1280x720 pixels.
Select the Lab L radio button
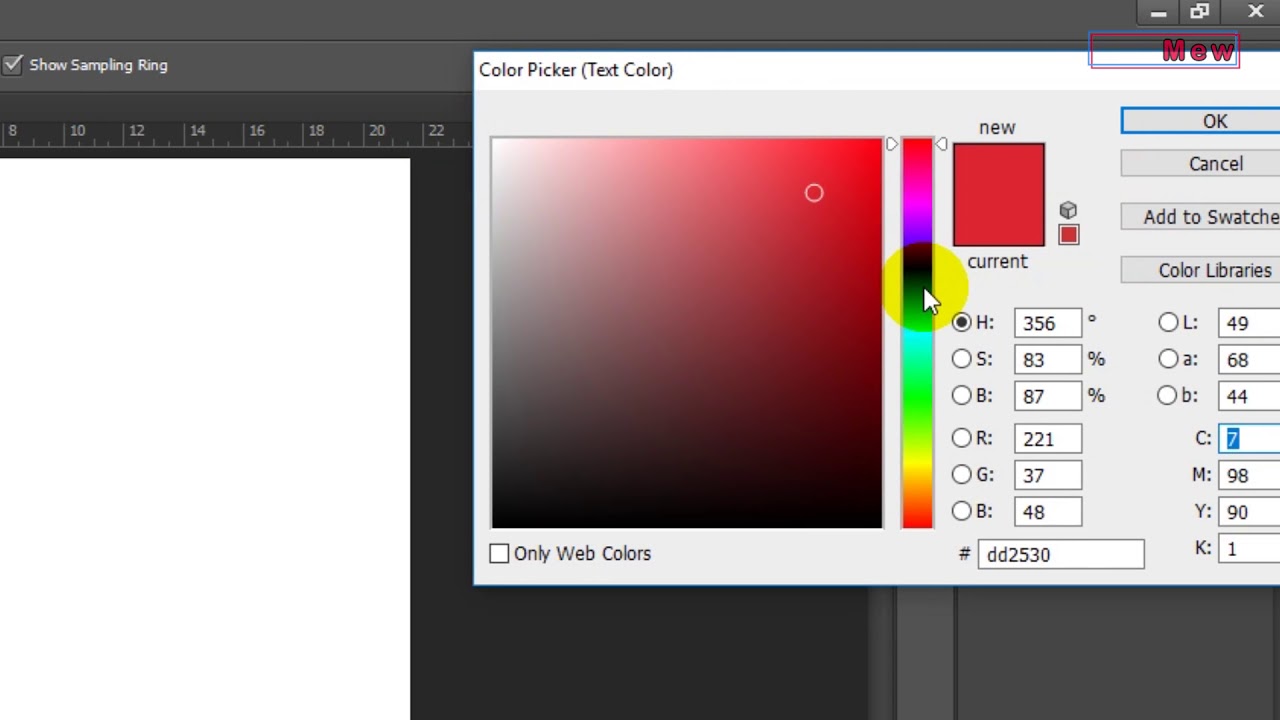click(x=1168, y=322)
